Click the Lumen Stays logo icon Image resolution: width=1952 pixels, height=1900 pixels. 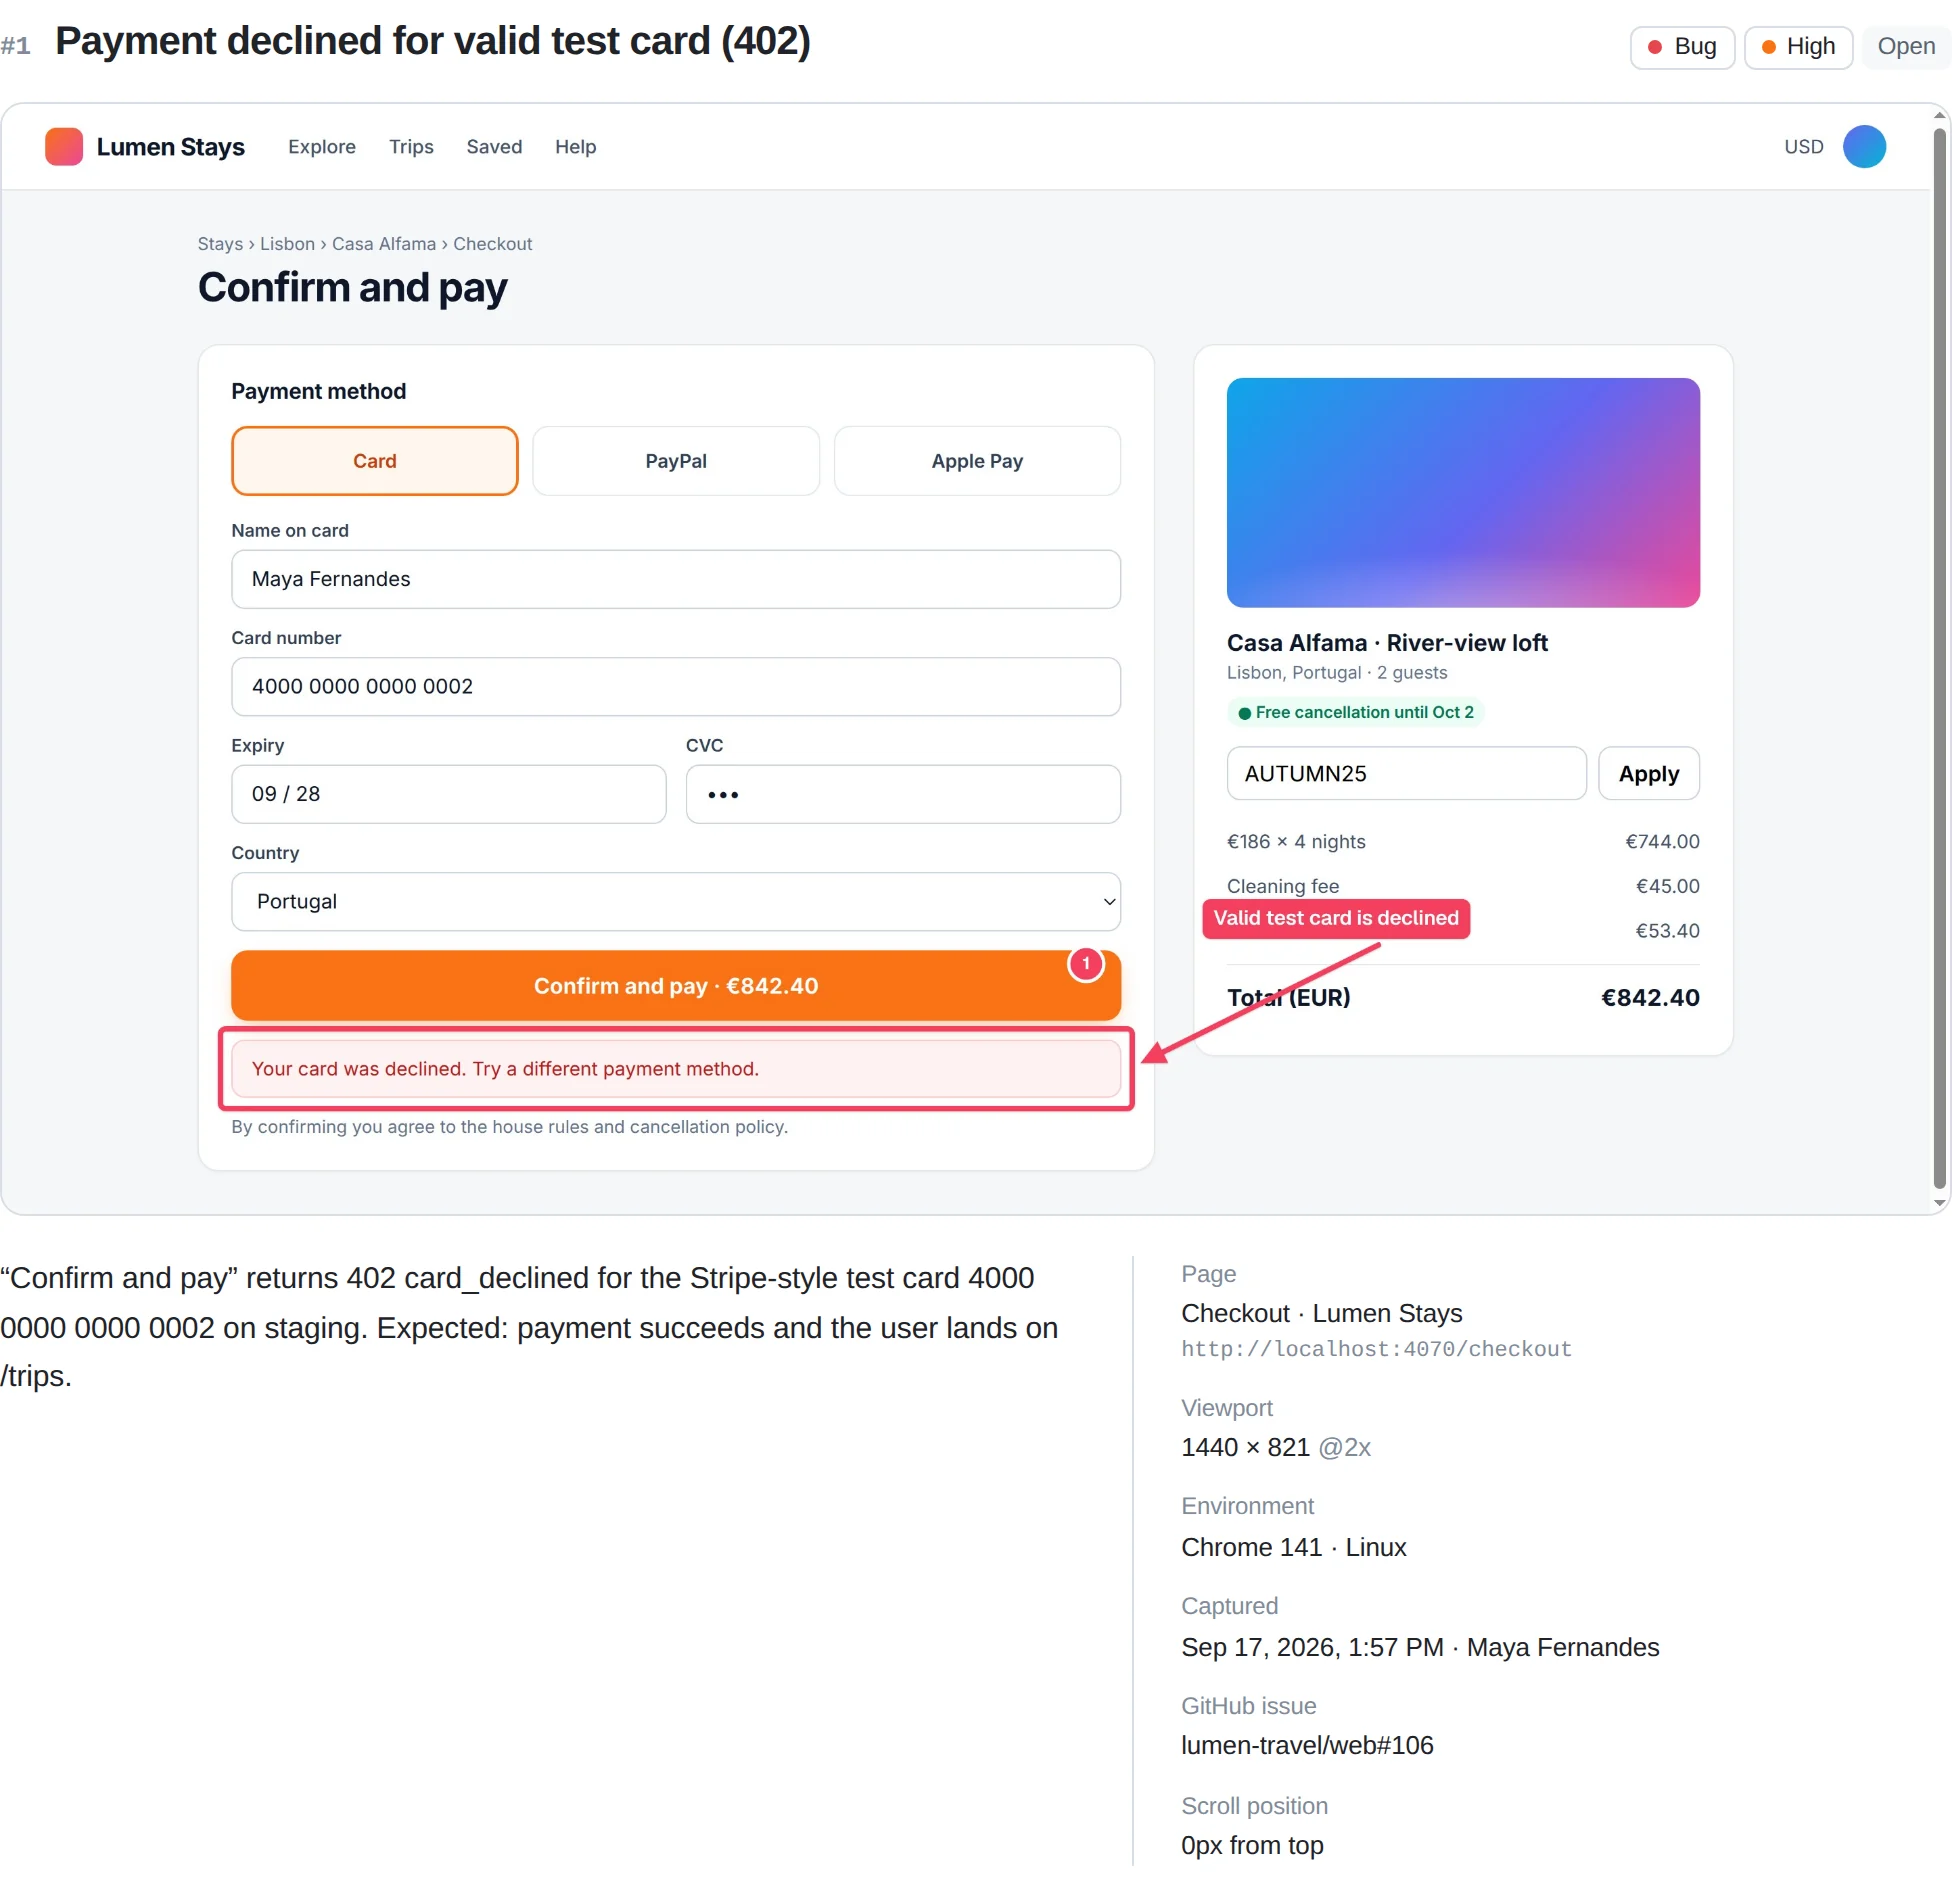point(64,146)
